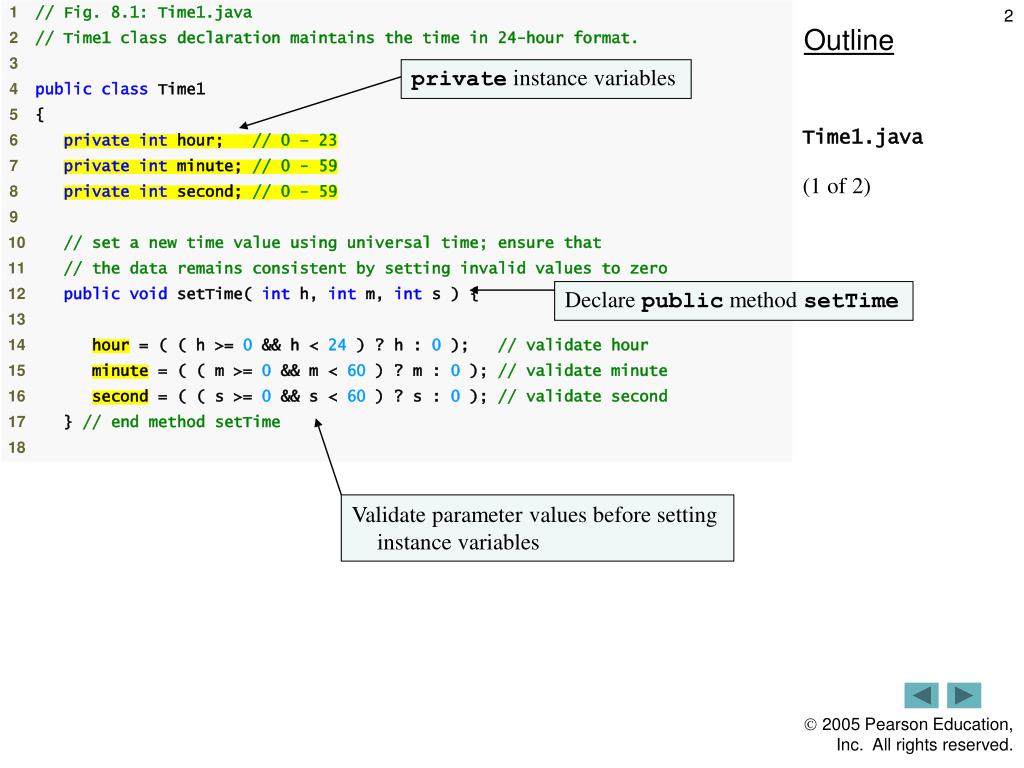Select the "private int minute;" declaration
This screenshot has width=1024, height=768.
152,166
